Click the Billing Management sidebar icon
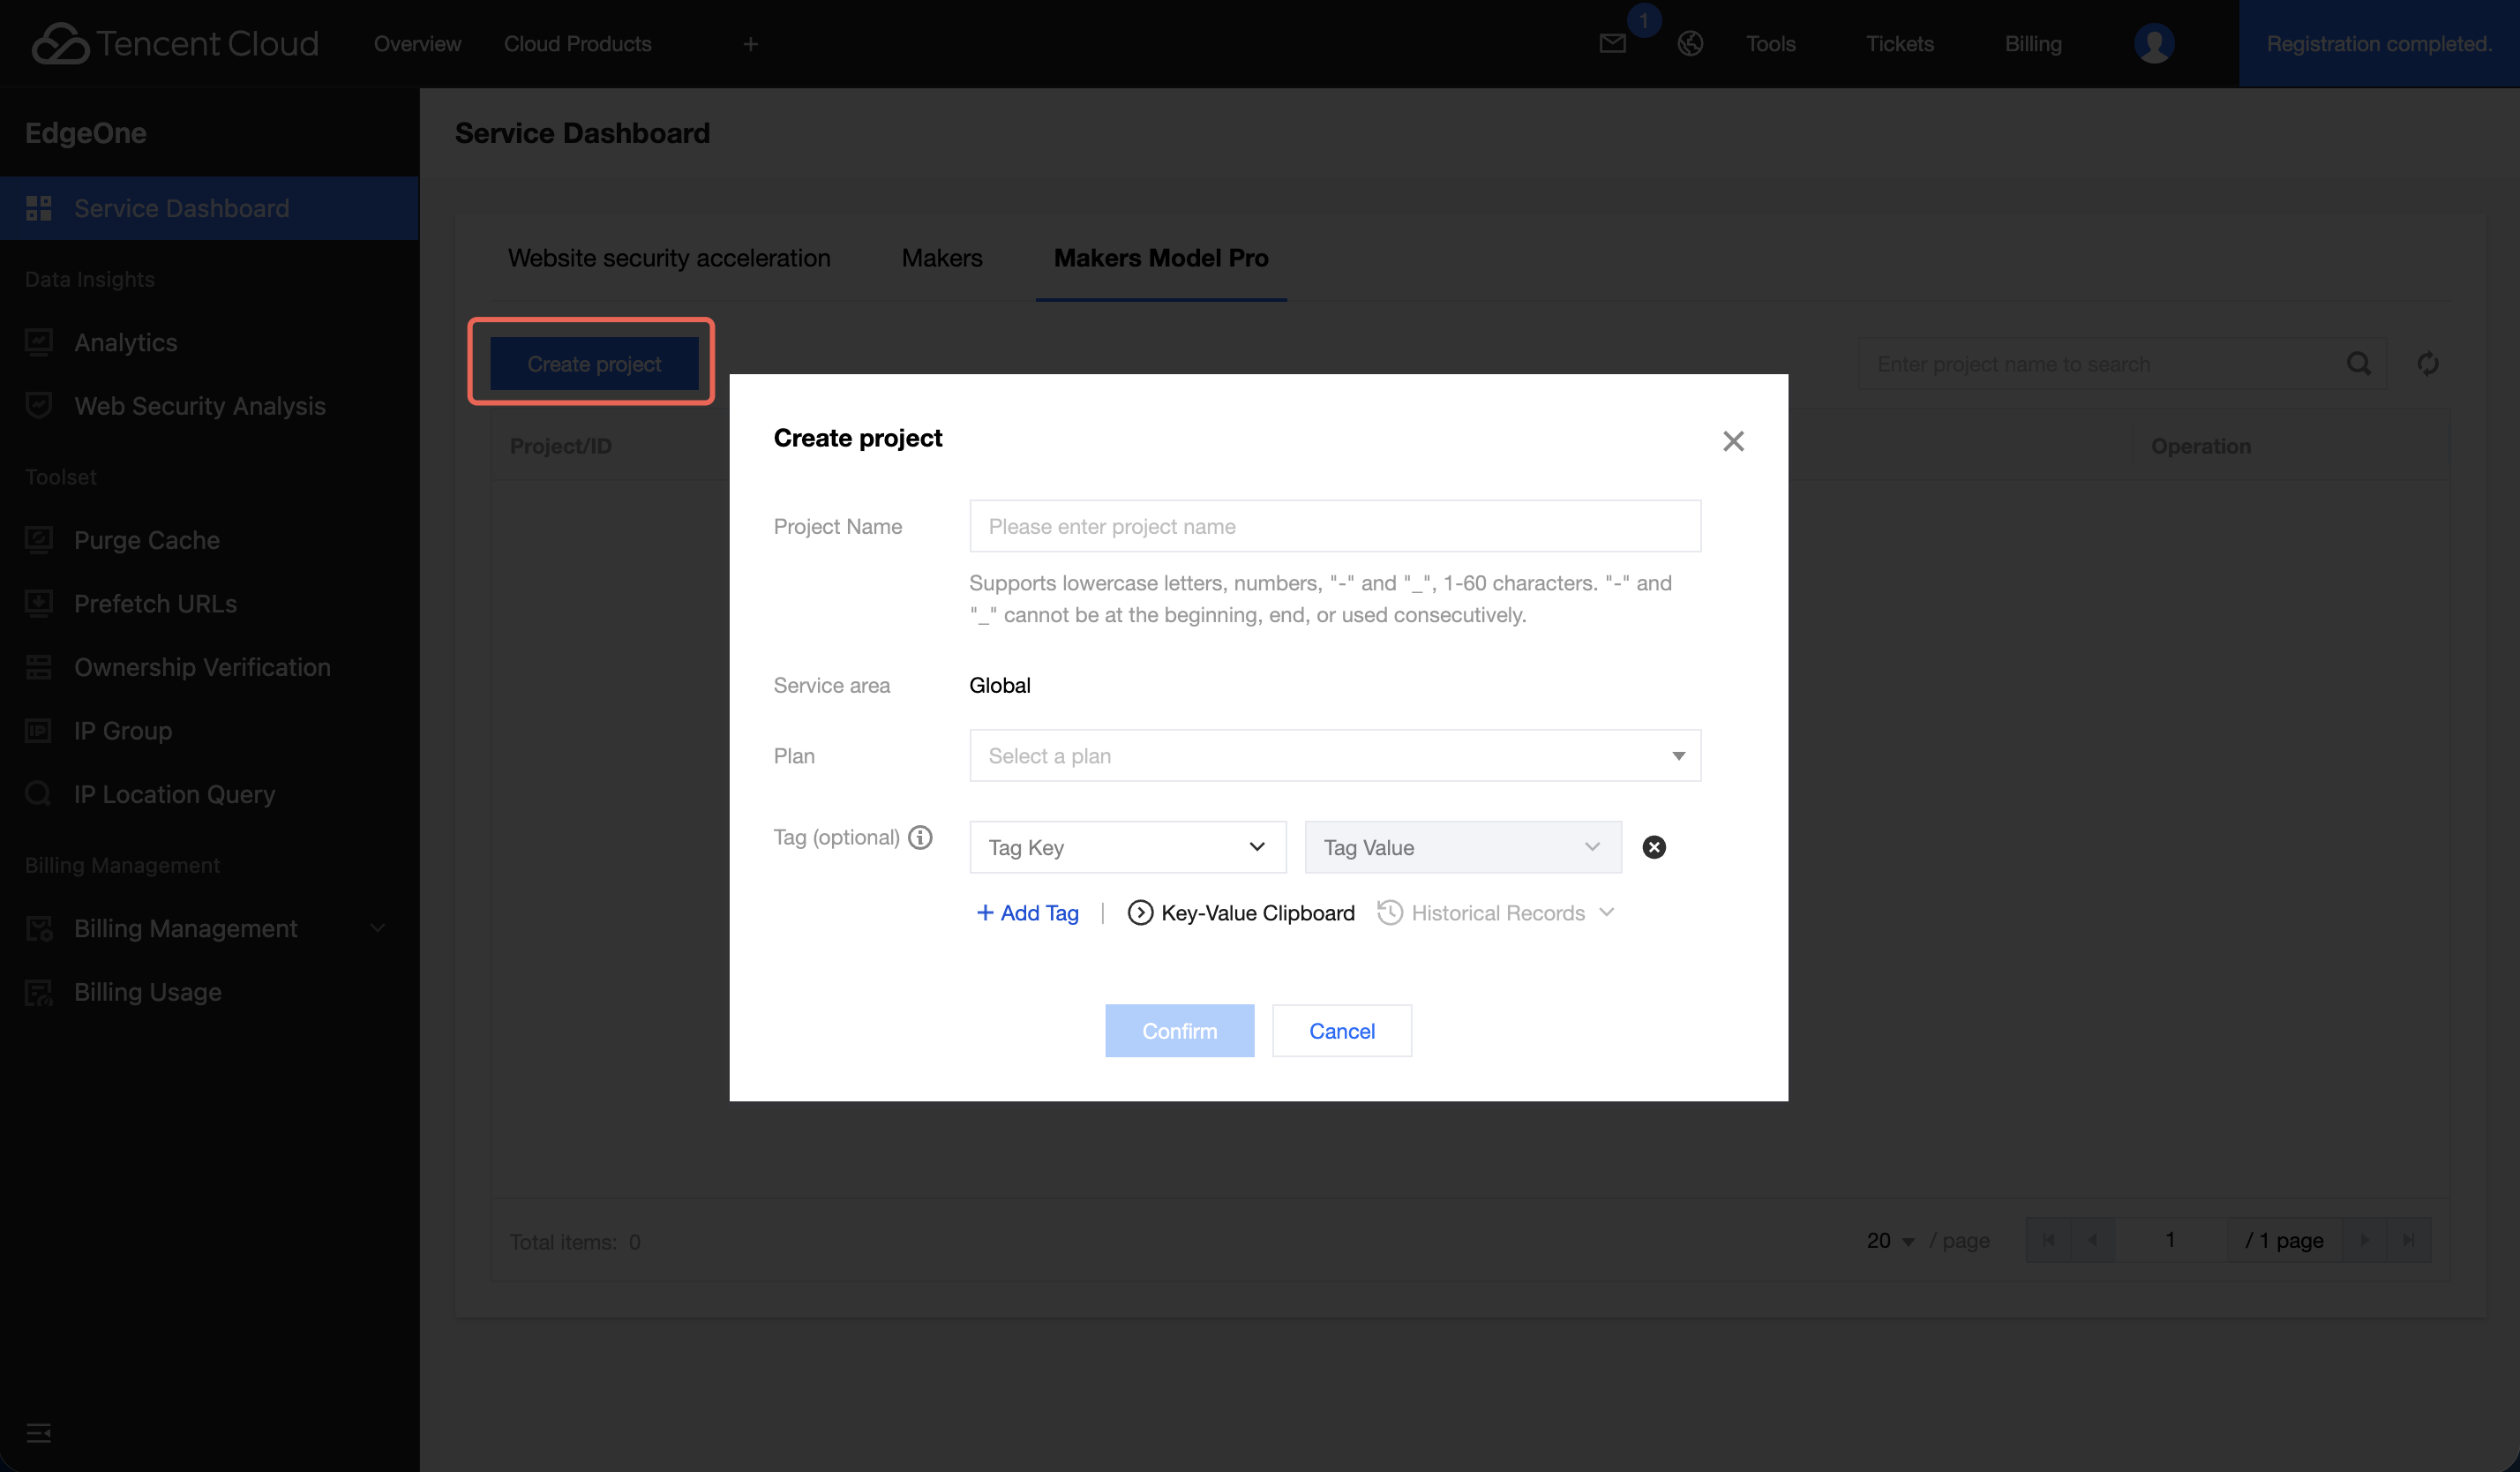Image resolution: width=2520 pixels, height=1472 pixels. 38,928
